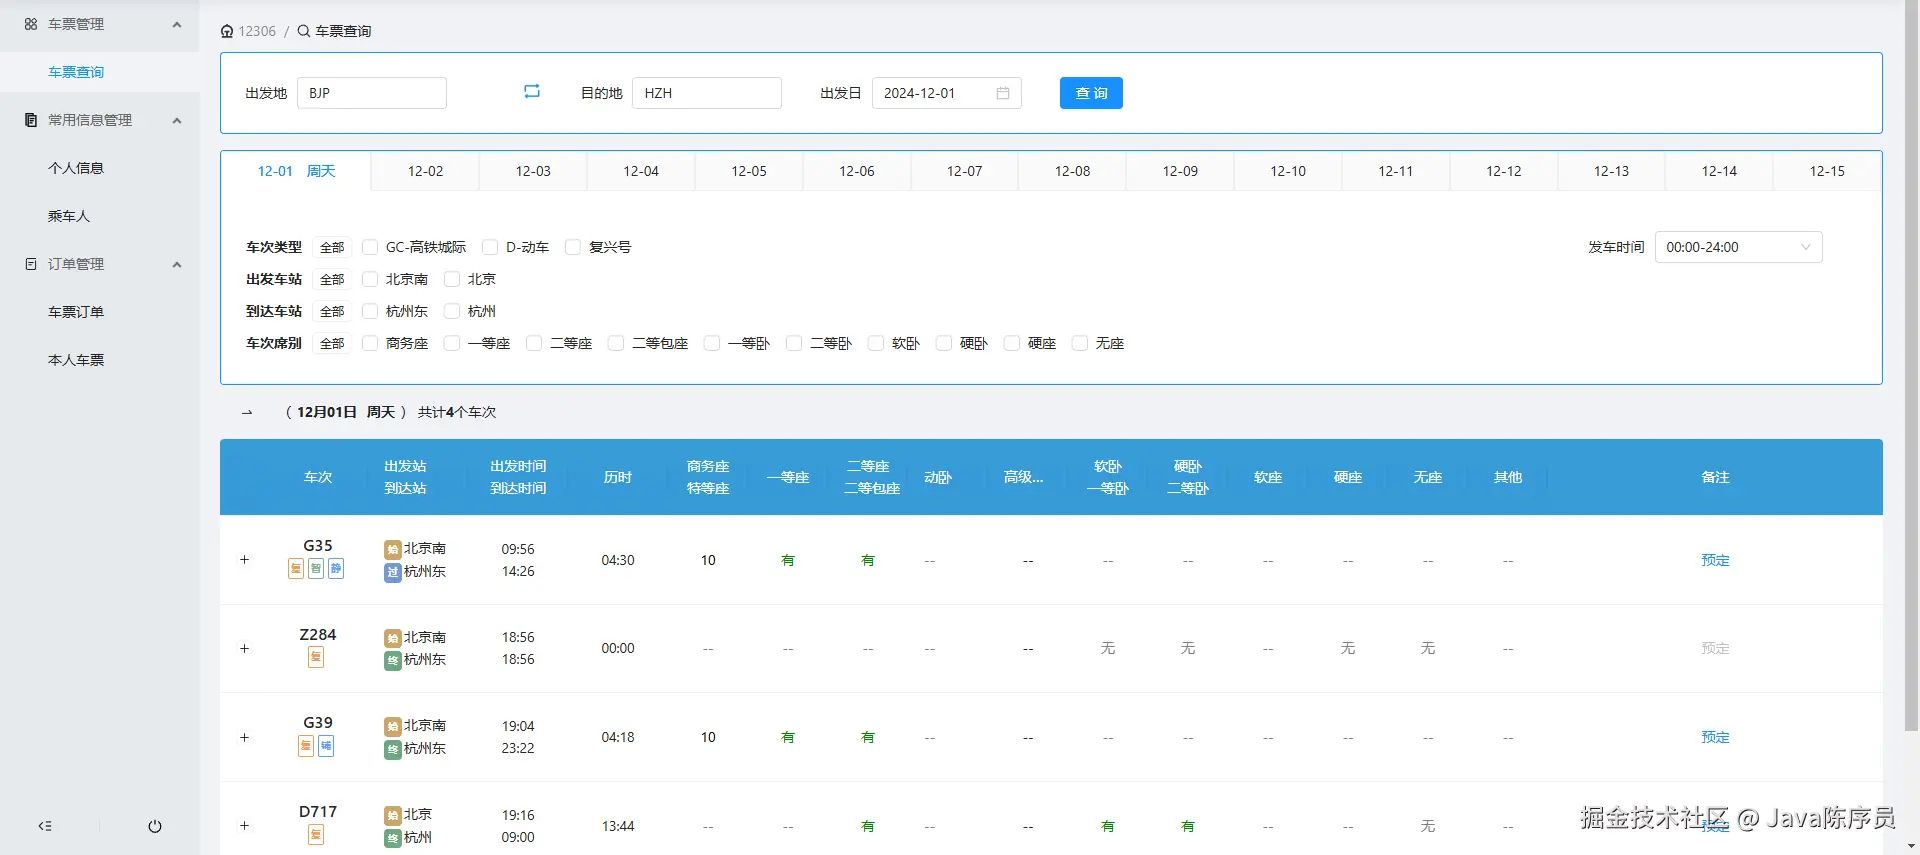The image size is (1920, 855).
Task: Expand the Z284 row plus icon
Action: (x=244, y=649)
